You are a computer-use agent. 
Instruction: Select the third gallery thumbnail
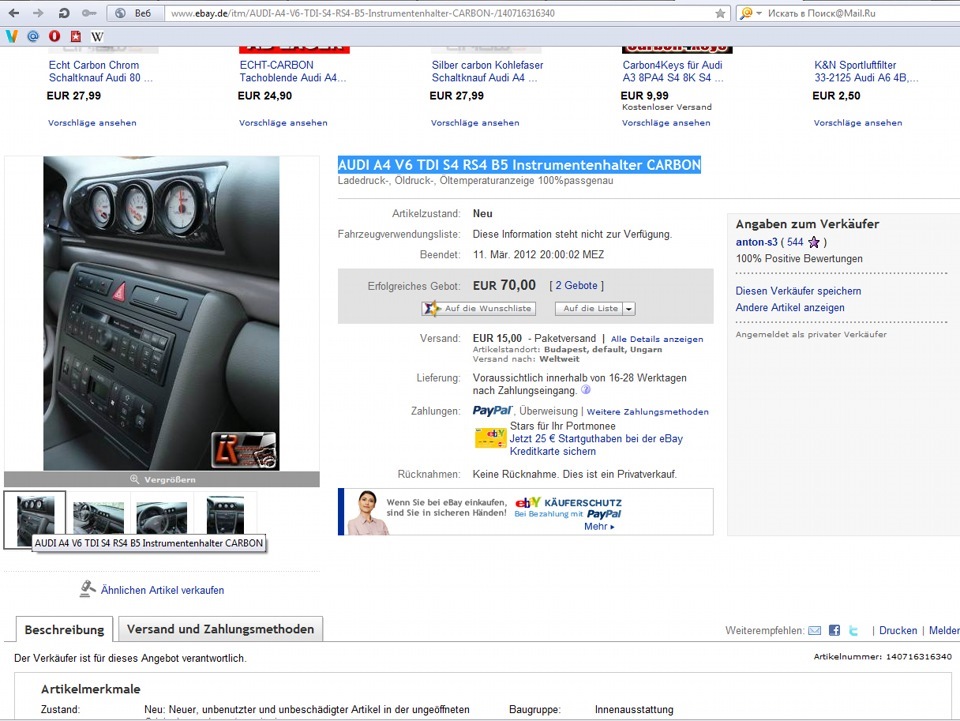point(161,517)
